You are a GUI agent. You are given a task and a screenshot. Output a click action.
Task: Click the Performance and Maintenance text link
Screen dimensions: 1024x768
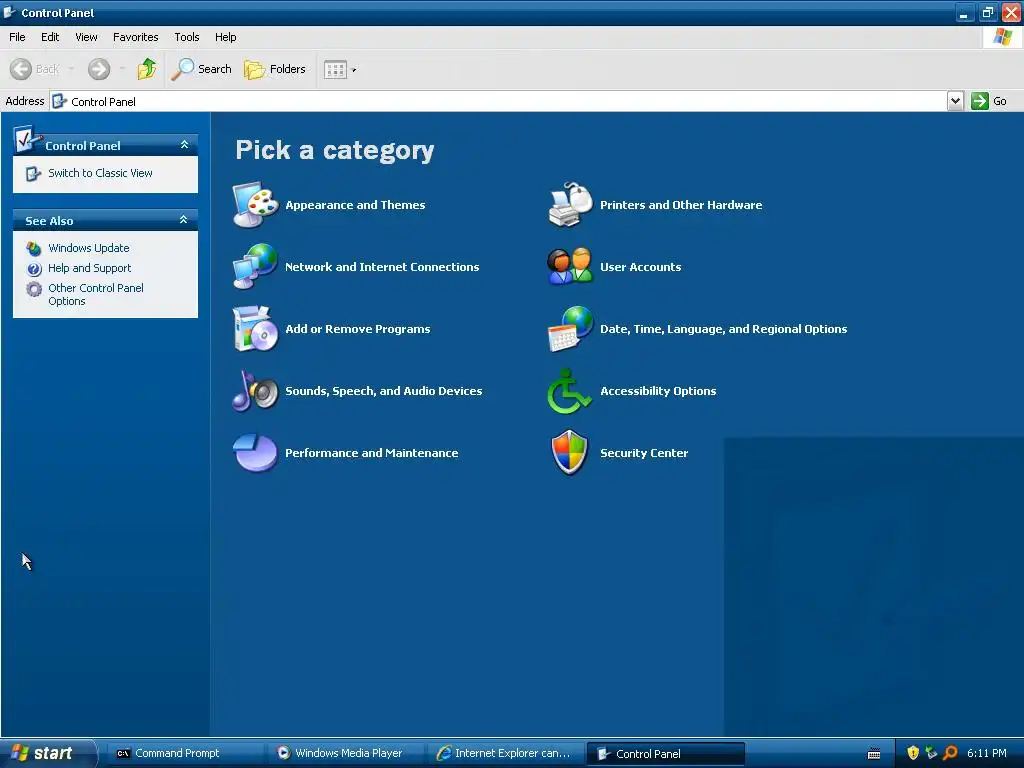click(372, 453)
